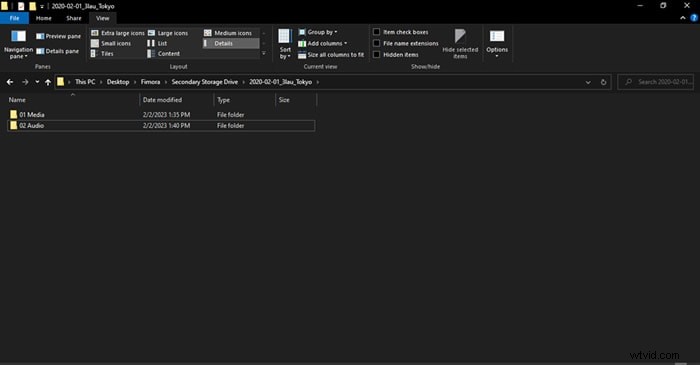Open Explorer help
Viewport: 700px width, 365px height.
694,18
